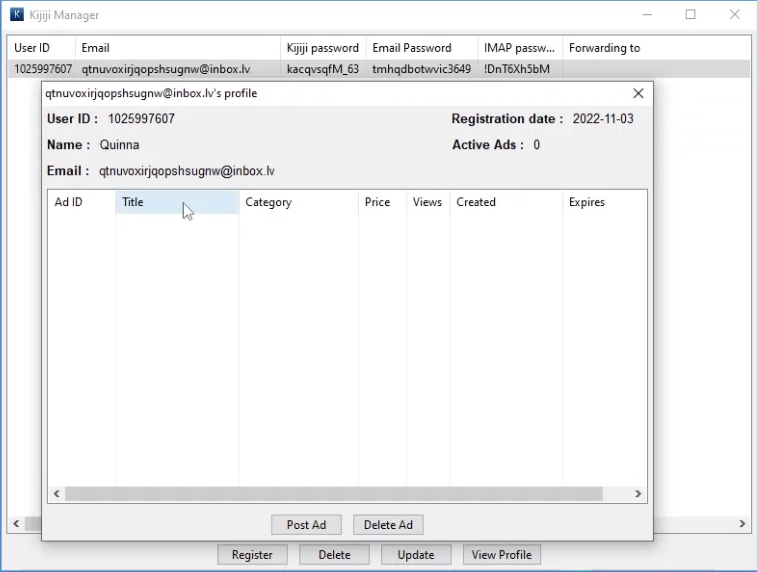This screenshot has height=572, width=757.
Task: Click the Delete account button
Action: [x=334, y=555]
